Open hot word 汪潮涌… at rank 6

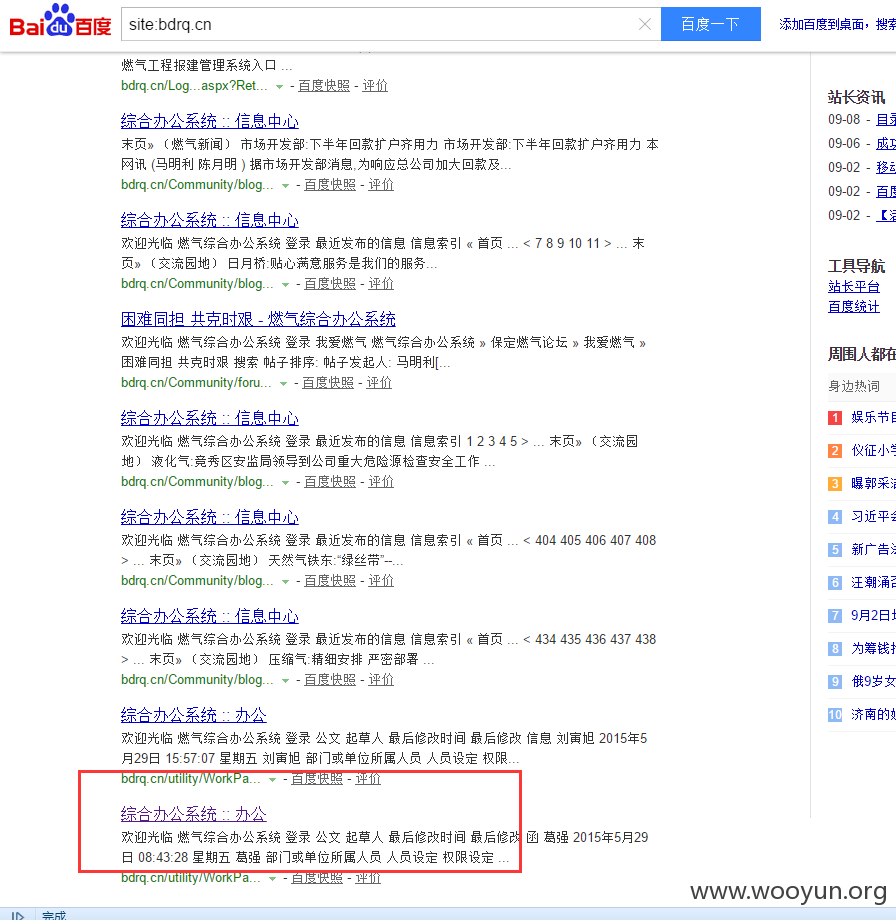874,583
